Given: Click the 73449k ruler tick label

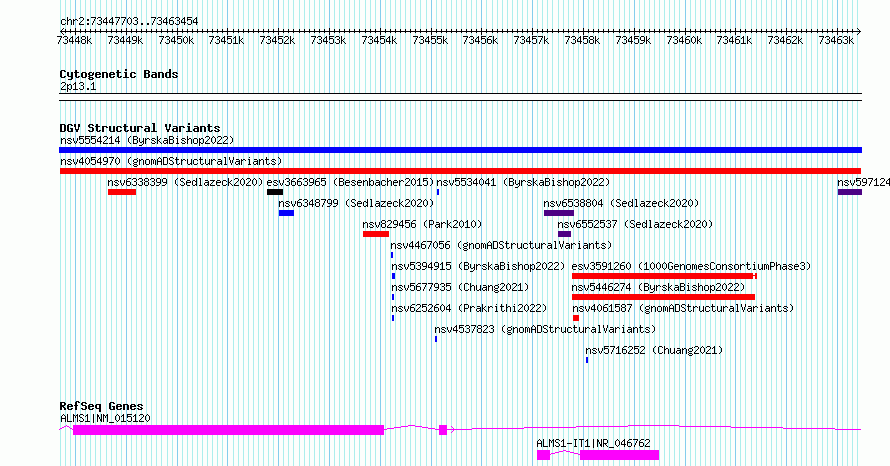Looking at the screenshot, I should click(125, 40).
